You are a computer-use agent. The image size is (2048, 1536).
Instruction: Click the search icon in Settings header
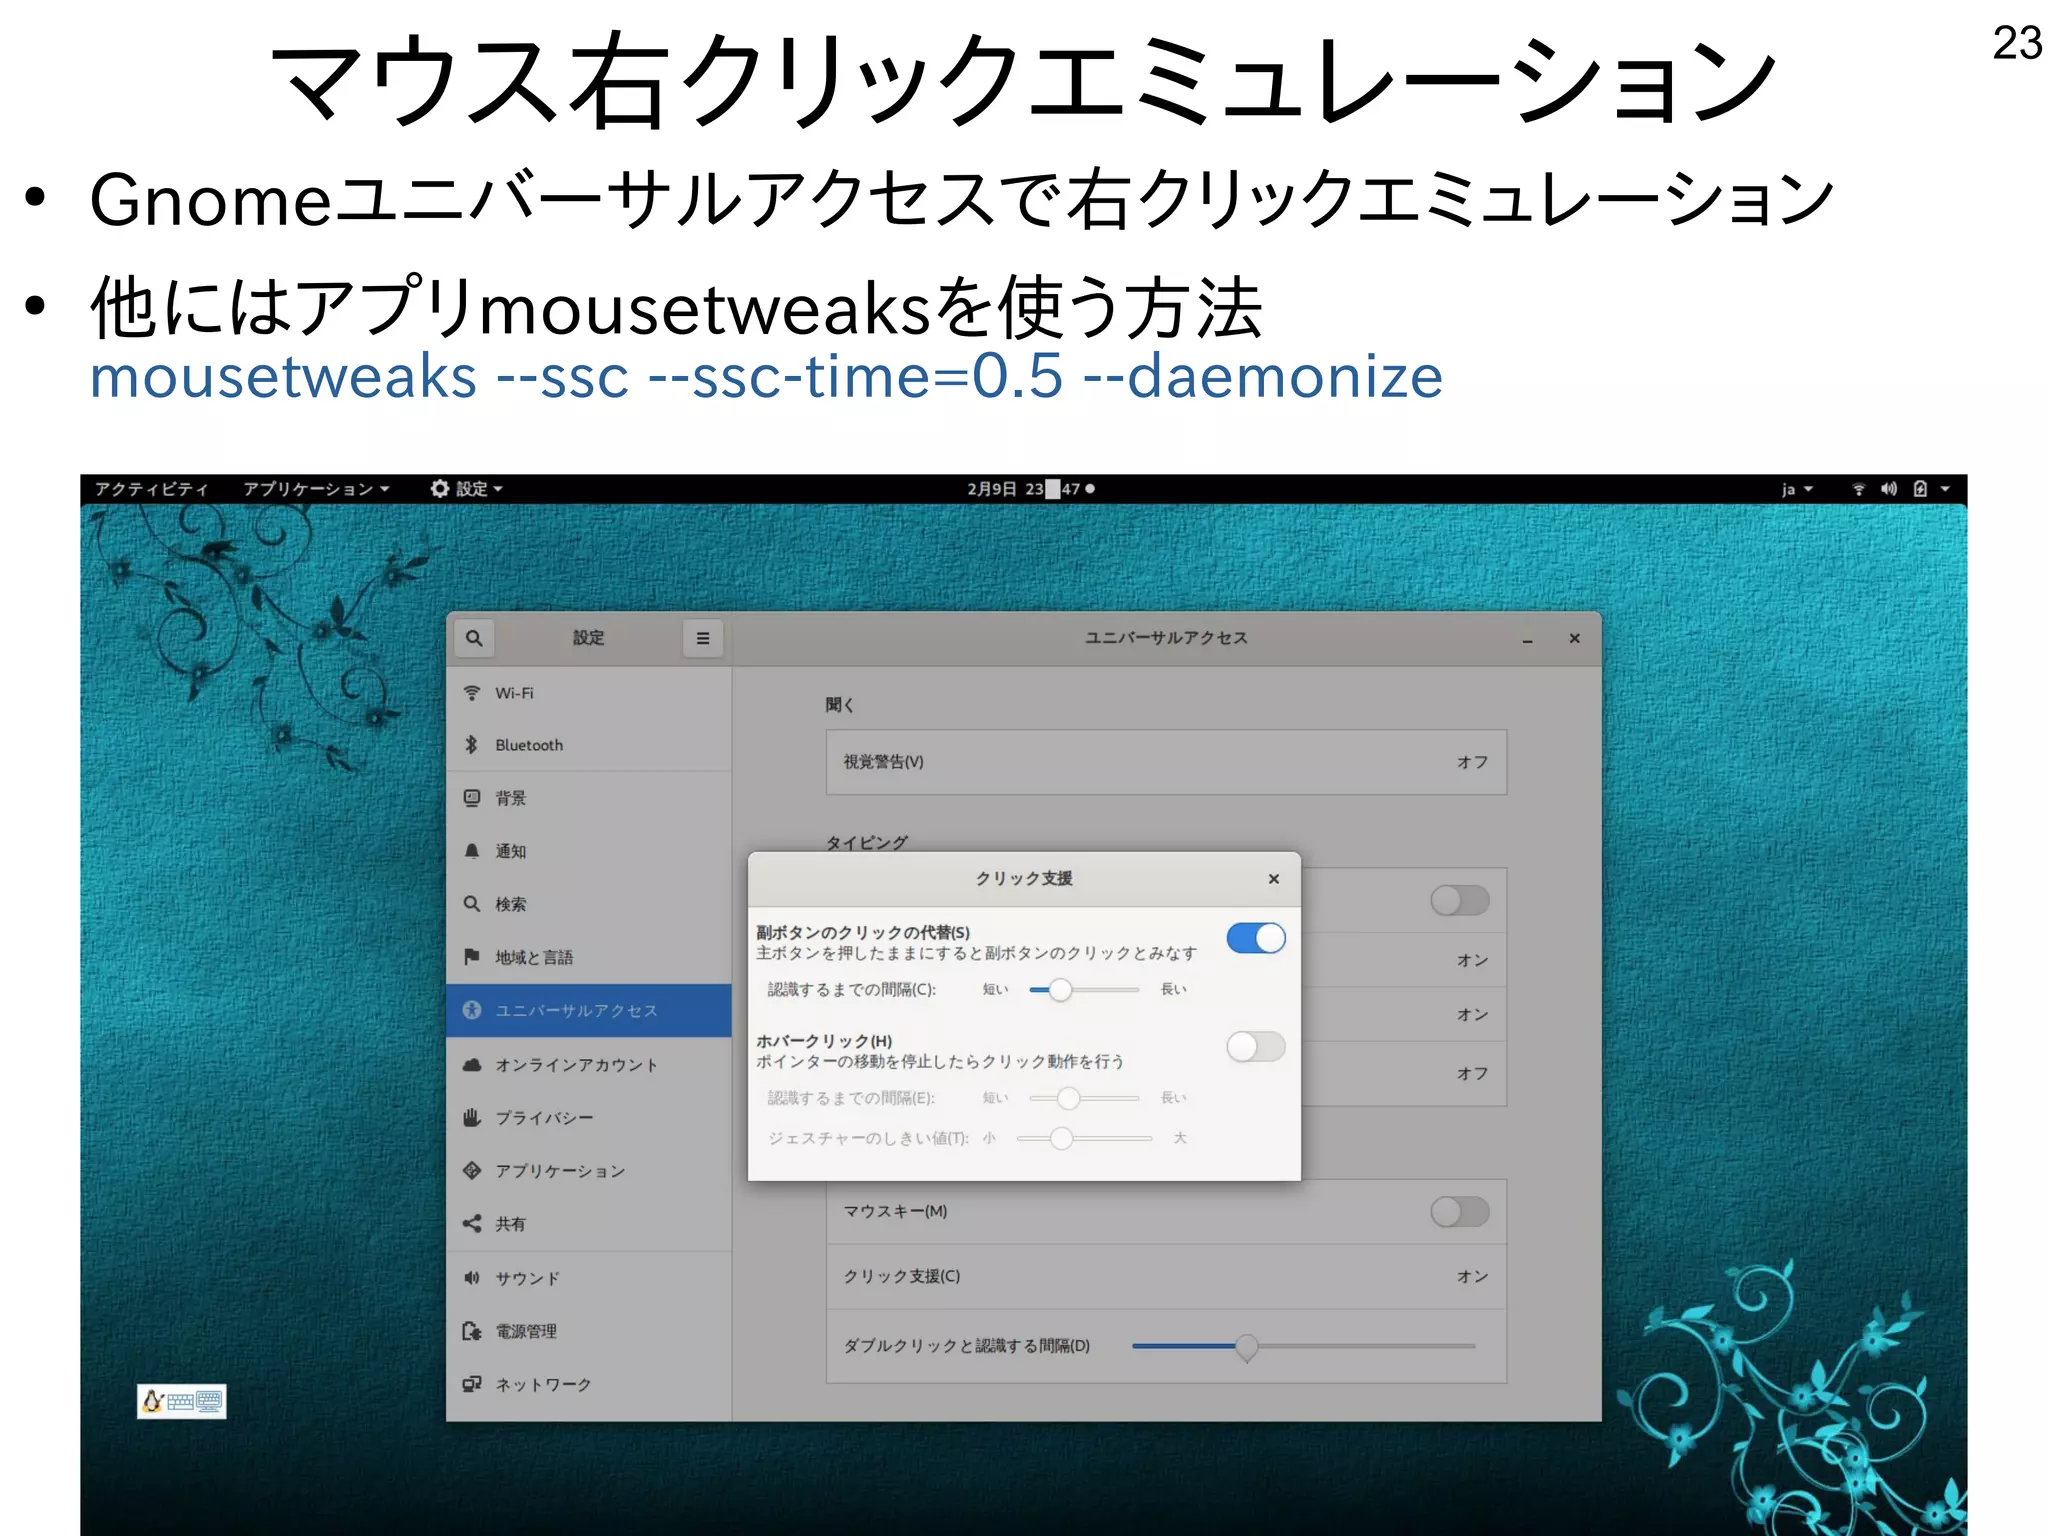tap(474, 638)
